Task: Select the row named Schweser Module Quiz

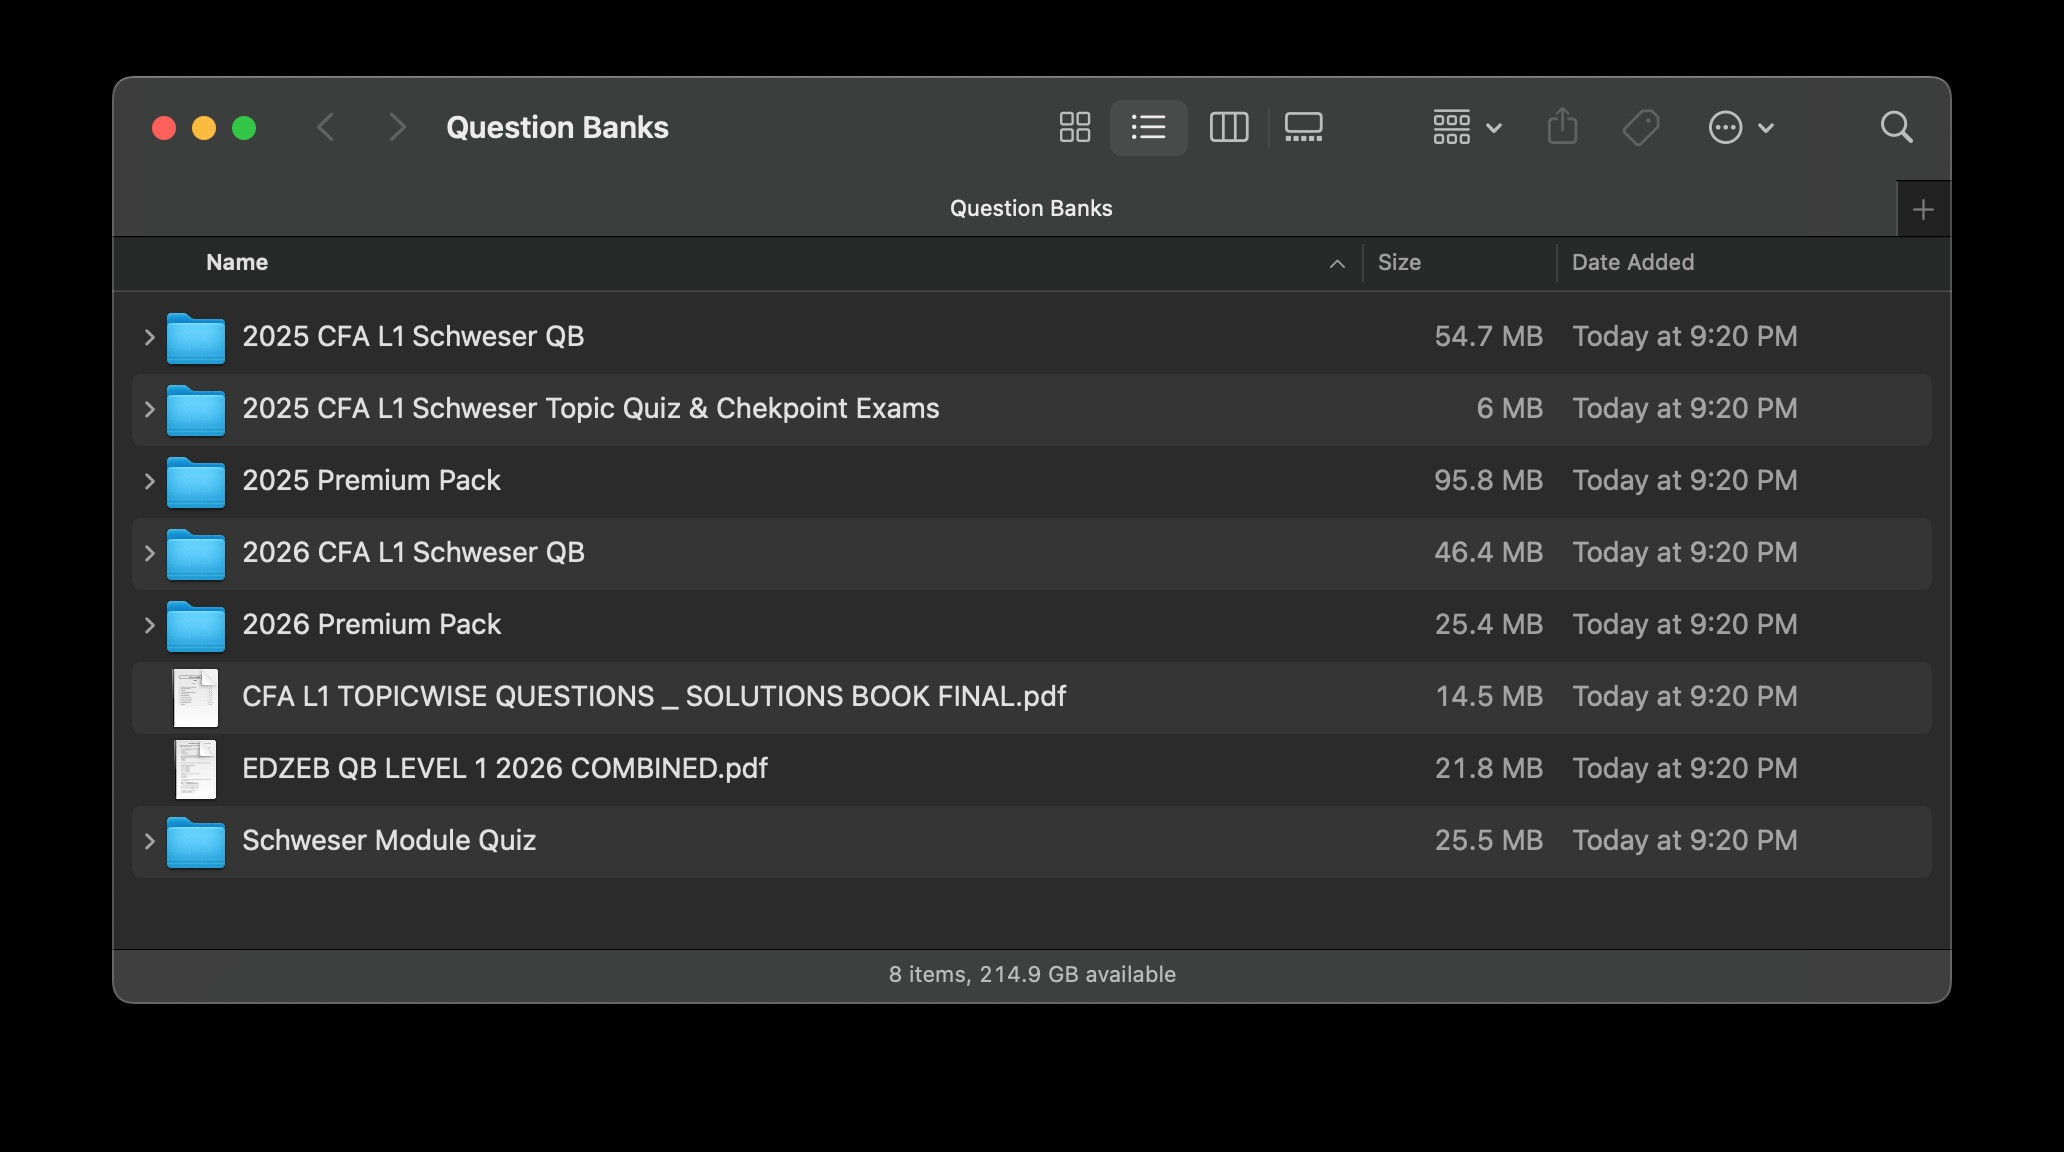Action: click(1031, 841)
